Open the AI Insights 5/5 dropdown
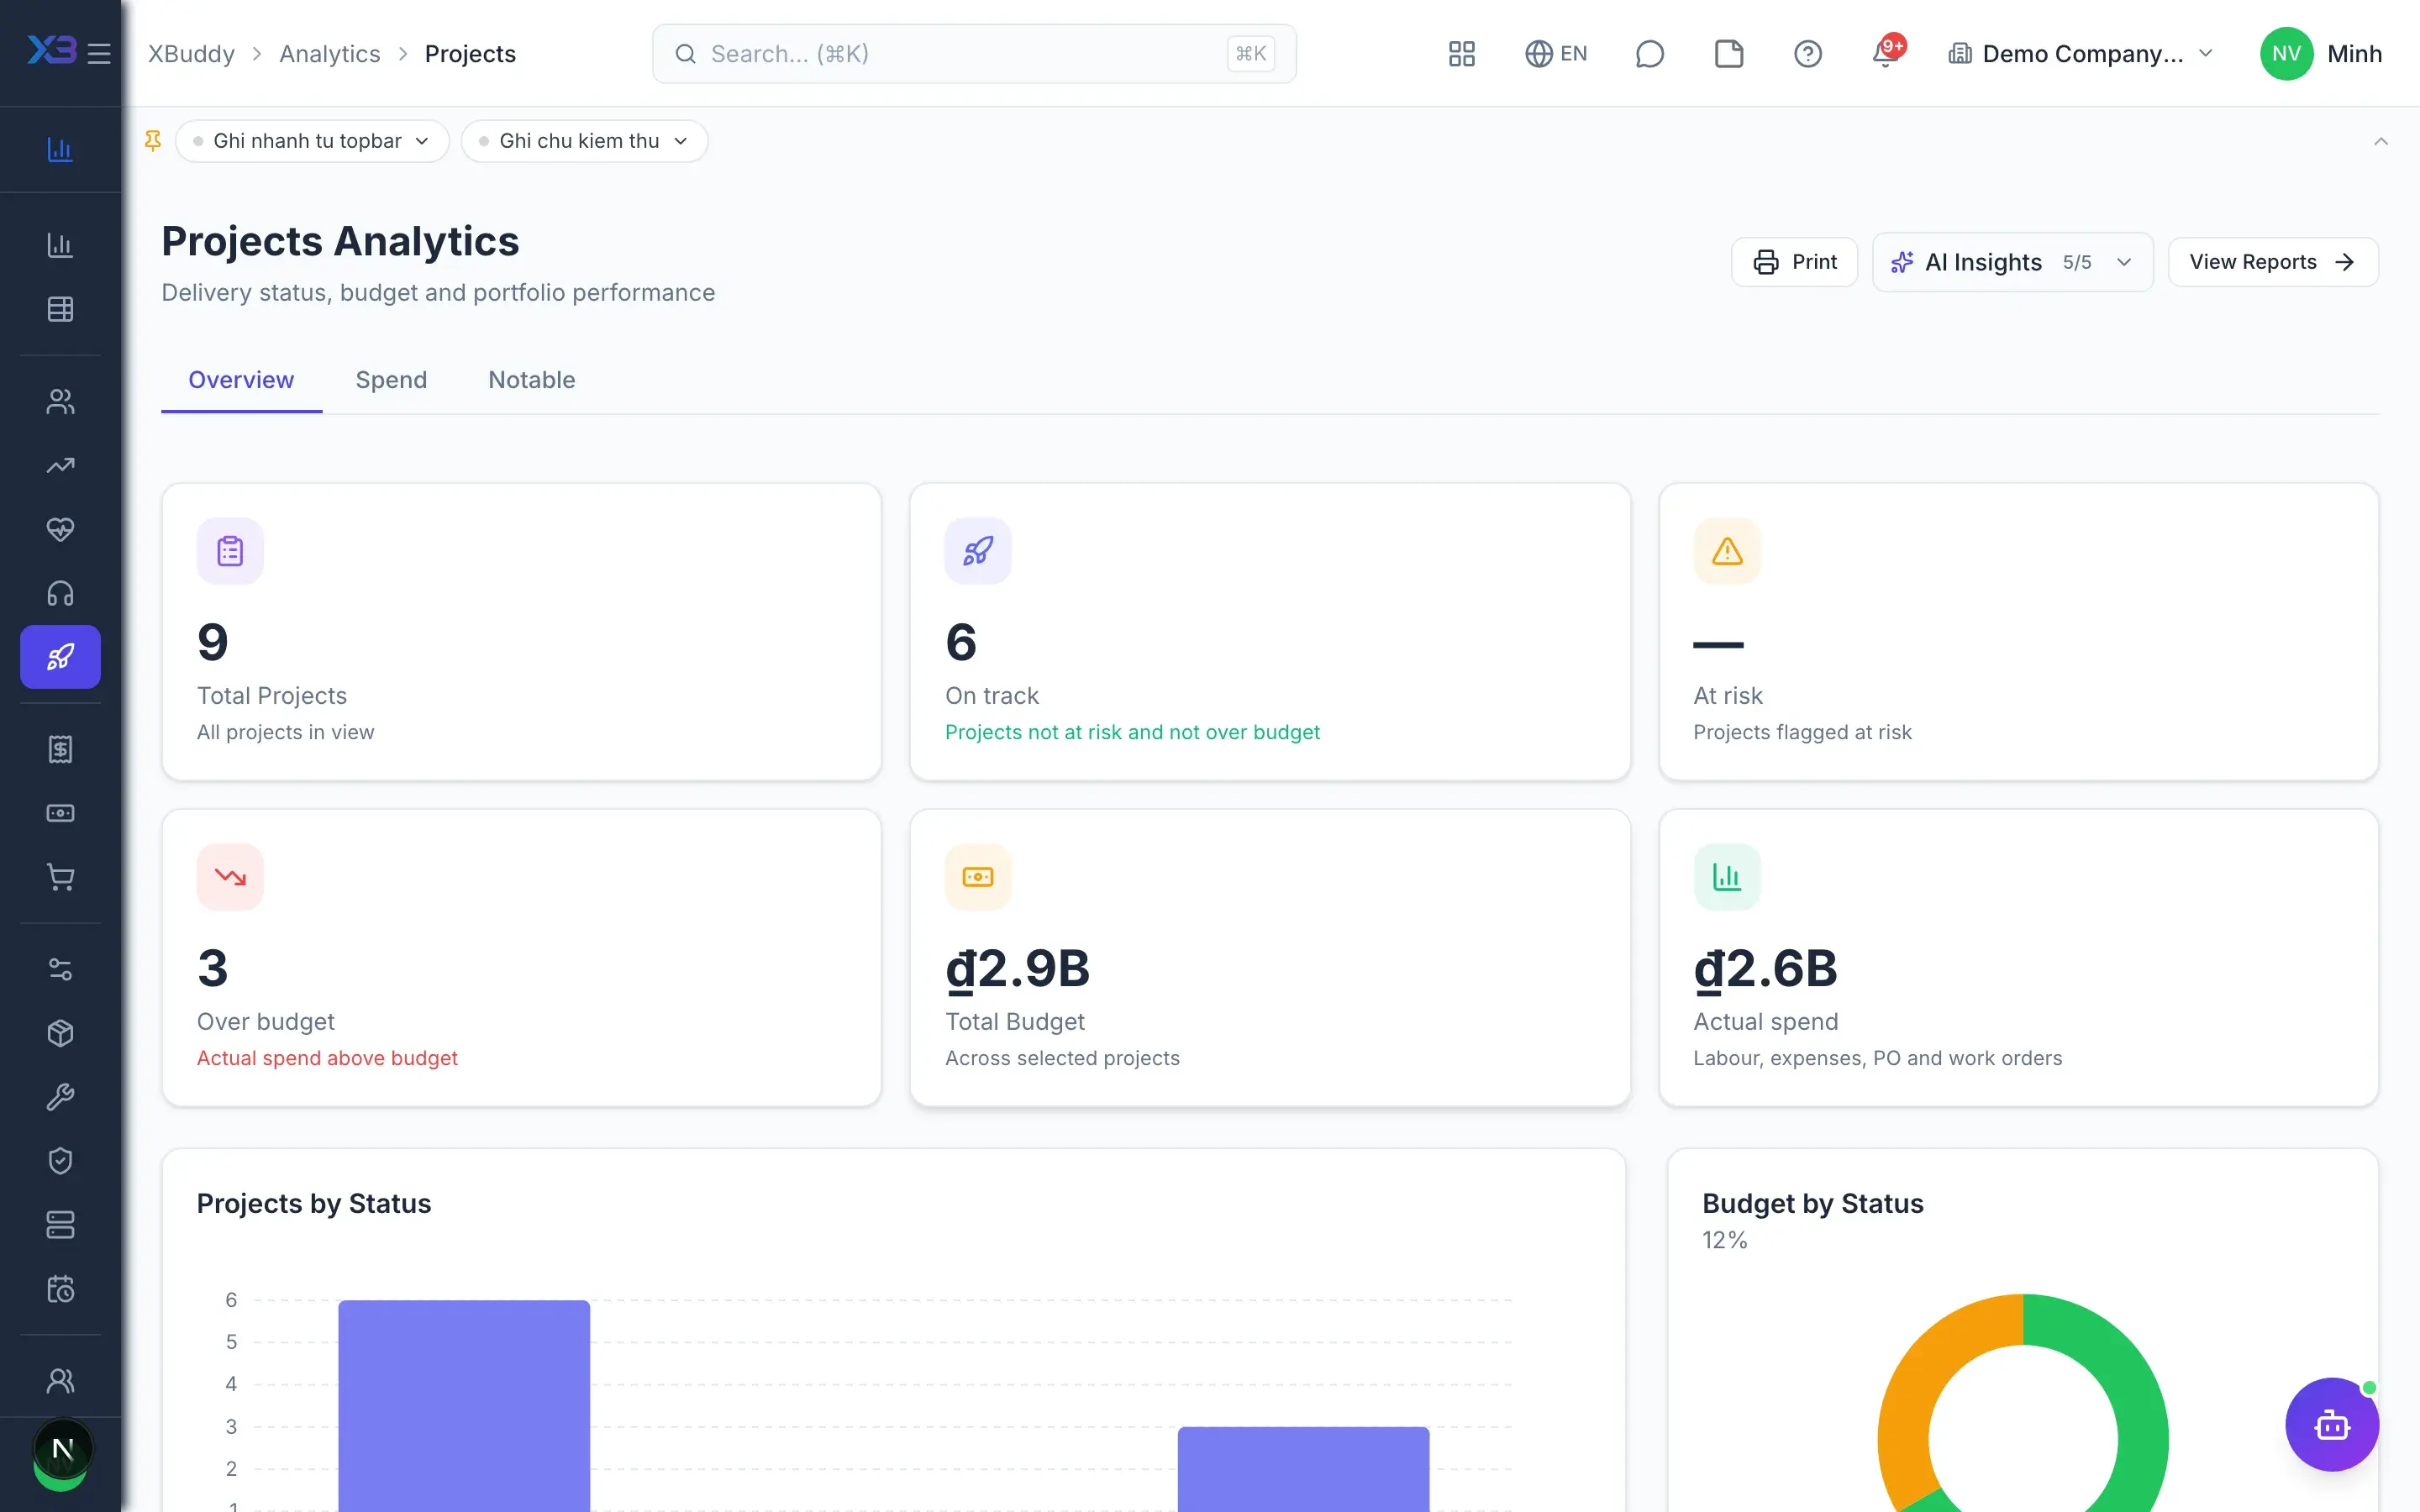 click(x=2012, y=262)
